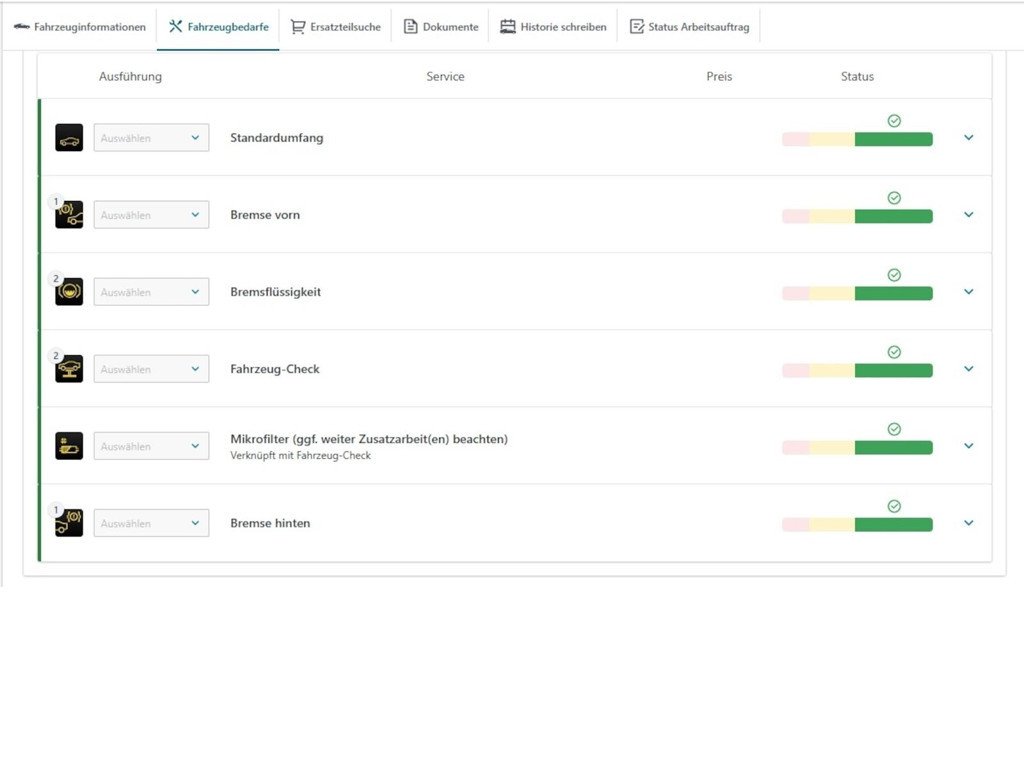Image resolution: width=1024 pixels, height=768 pixels.
Task: Open the Auswählen dropdown for Bremse hinten
Action: tap(151, 523)
